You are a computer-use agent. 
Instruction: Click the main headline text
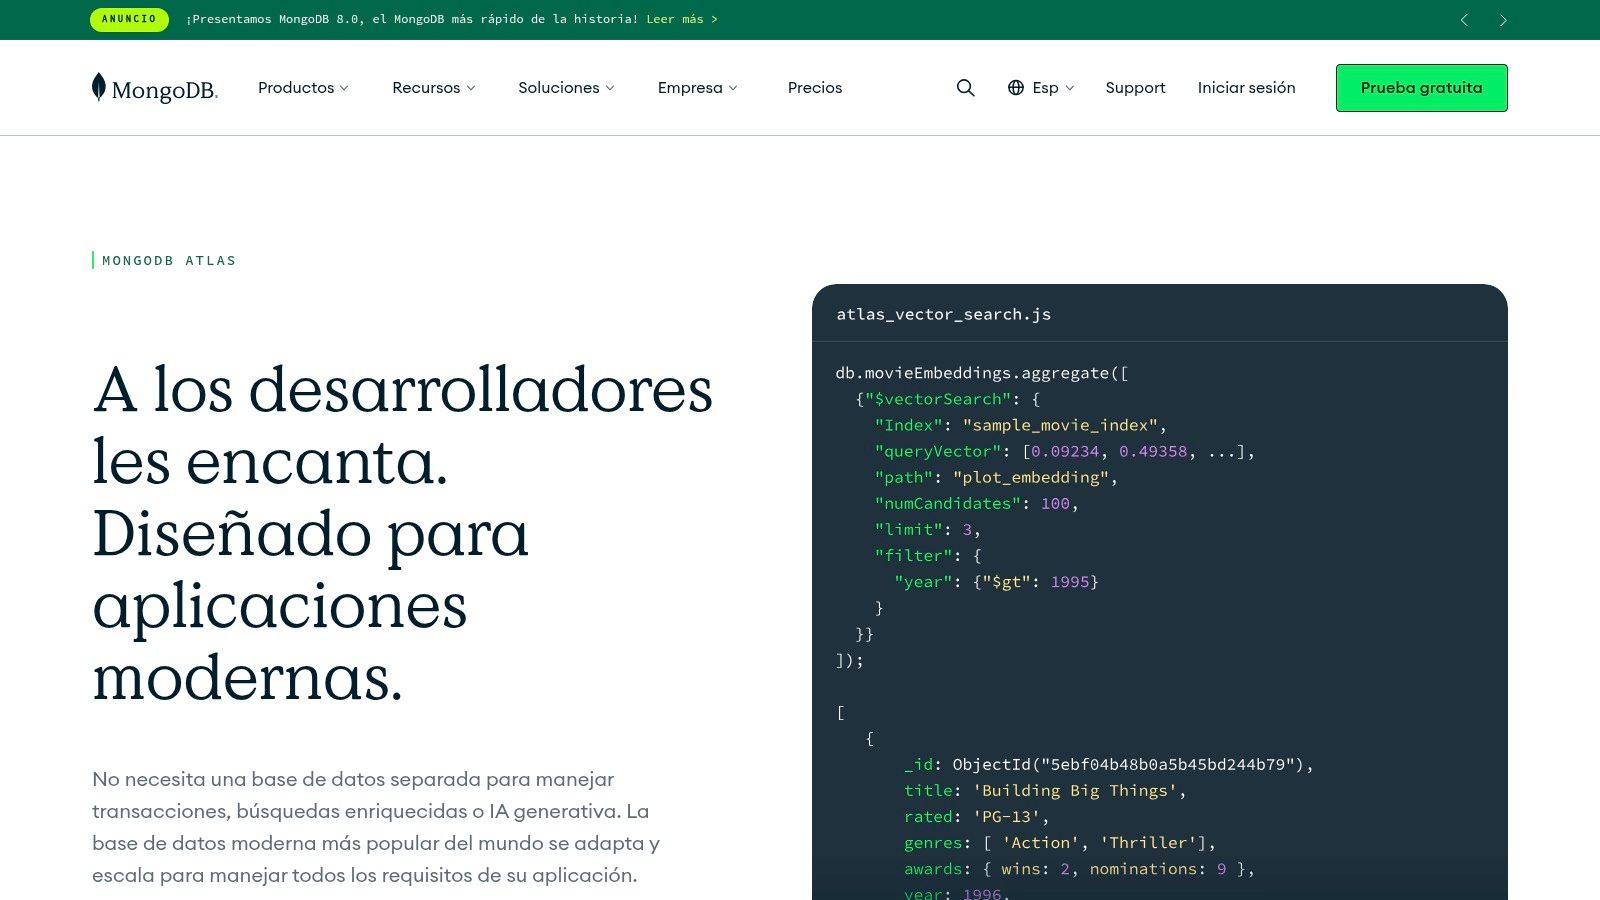click(402, 533)
